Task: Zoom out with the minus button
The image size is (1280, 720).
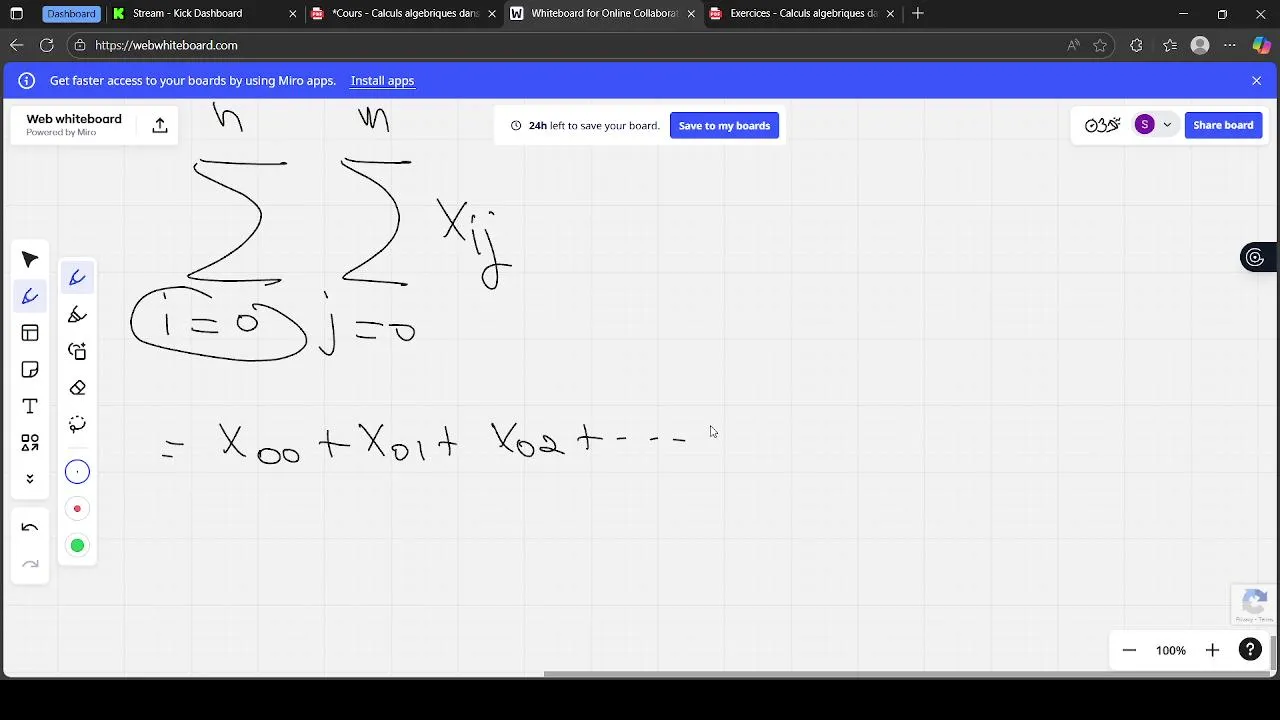Action: click(1129, 650)
